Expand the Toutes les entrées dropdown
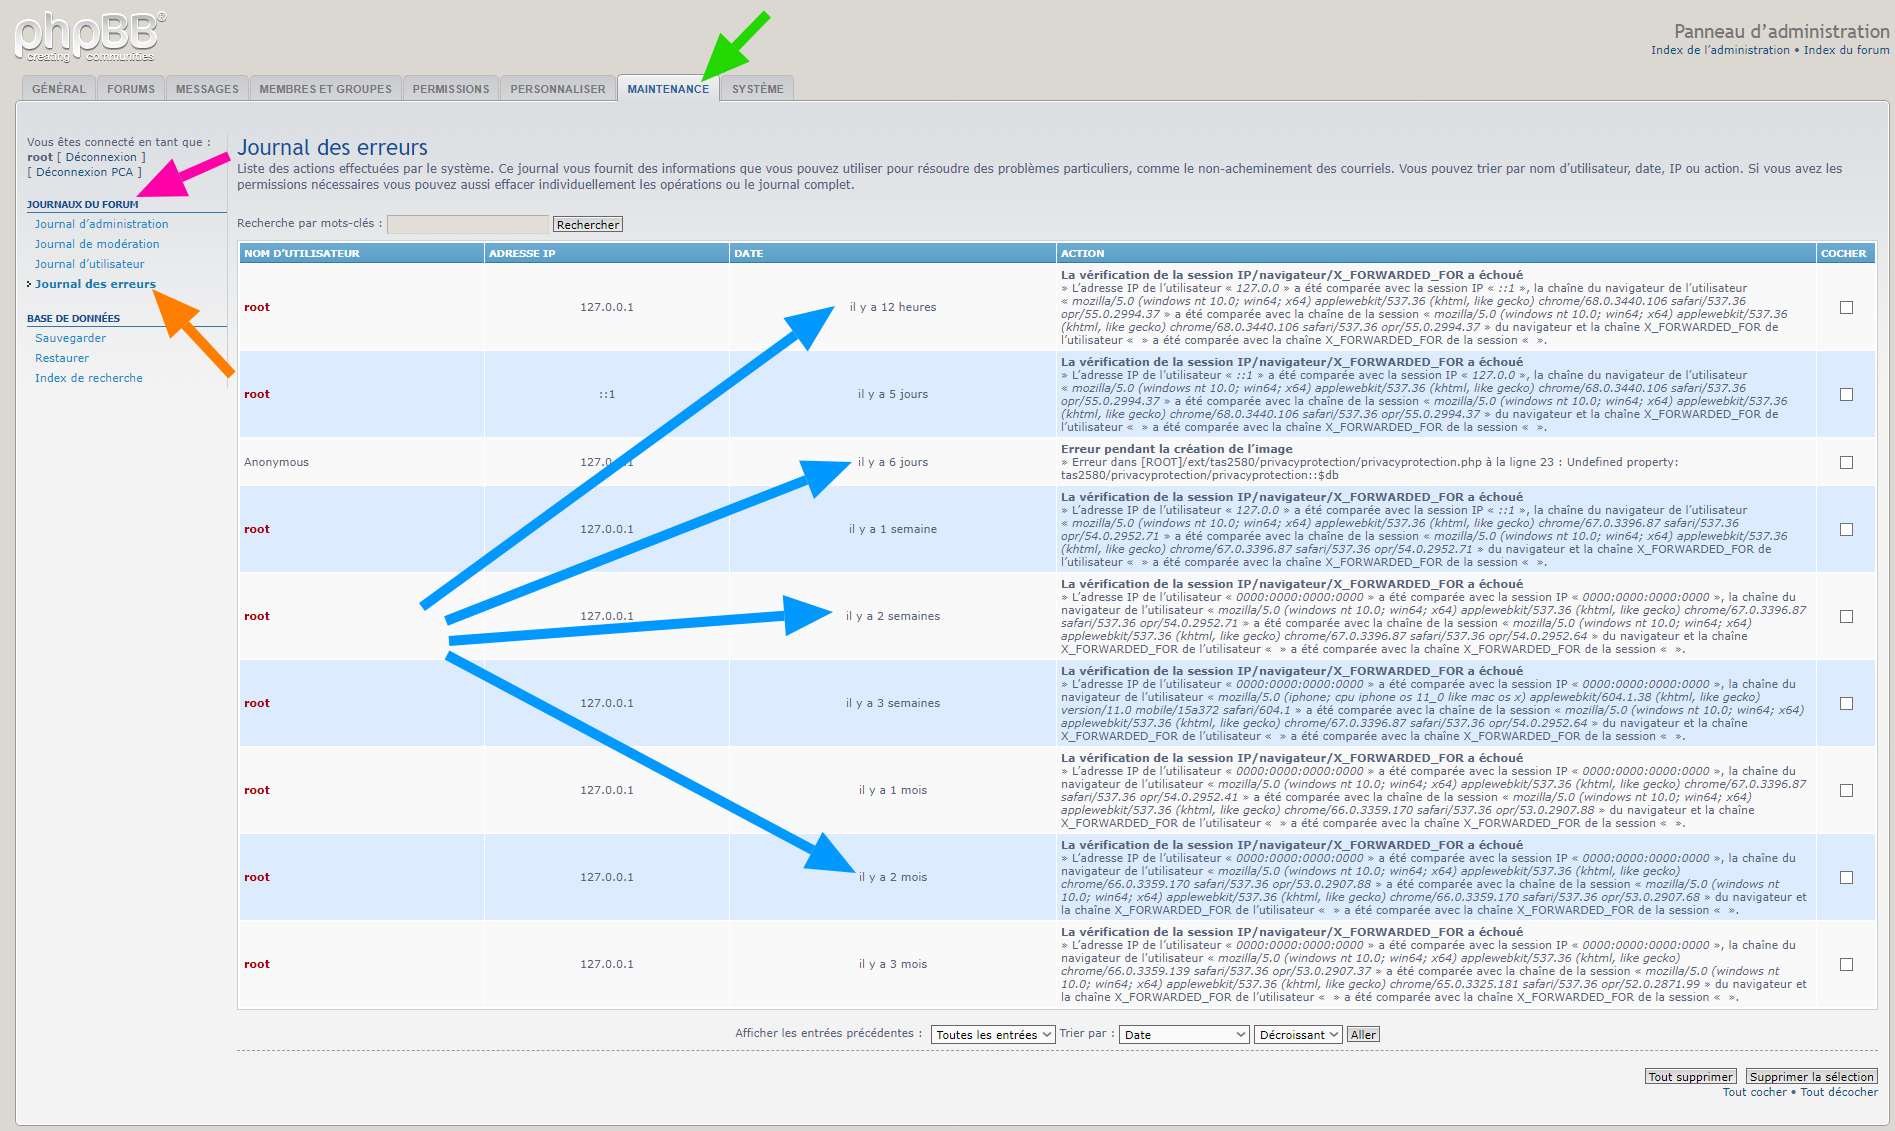 click(992, 1035)
